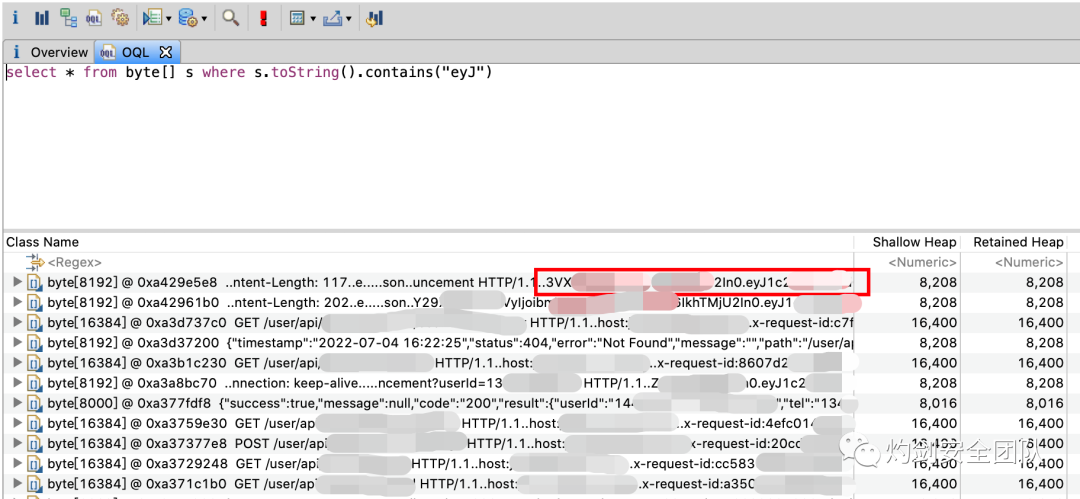Sort by the Class Name column header
The image size is (1080, 499).
[43, 242]
